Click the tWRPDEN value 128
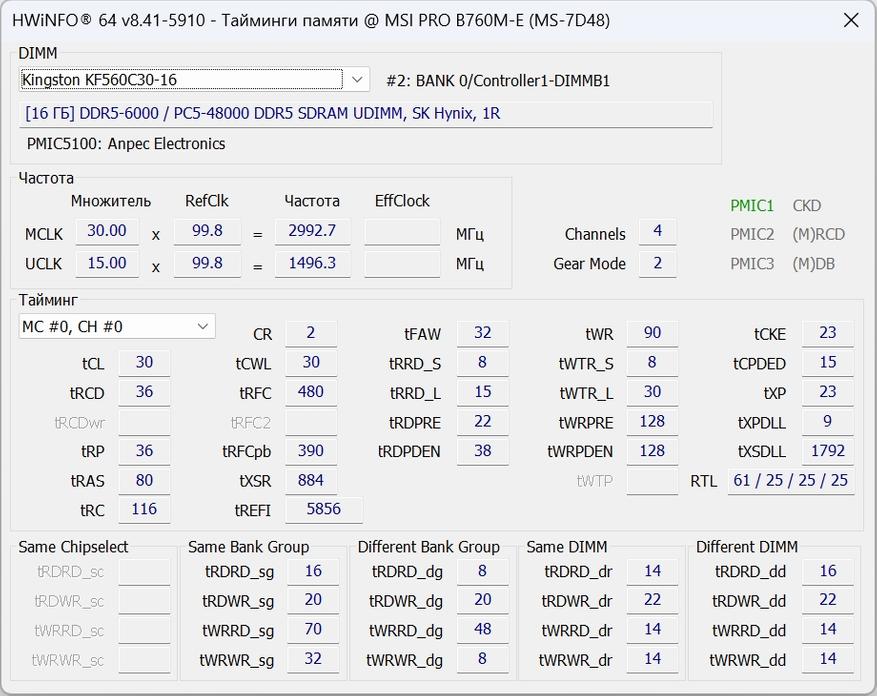This screenshot has height=696, width=877. [x=652, y=451]
